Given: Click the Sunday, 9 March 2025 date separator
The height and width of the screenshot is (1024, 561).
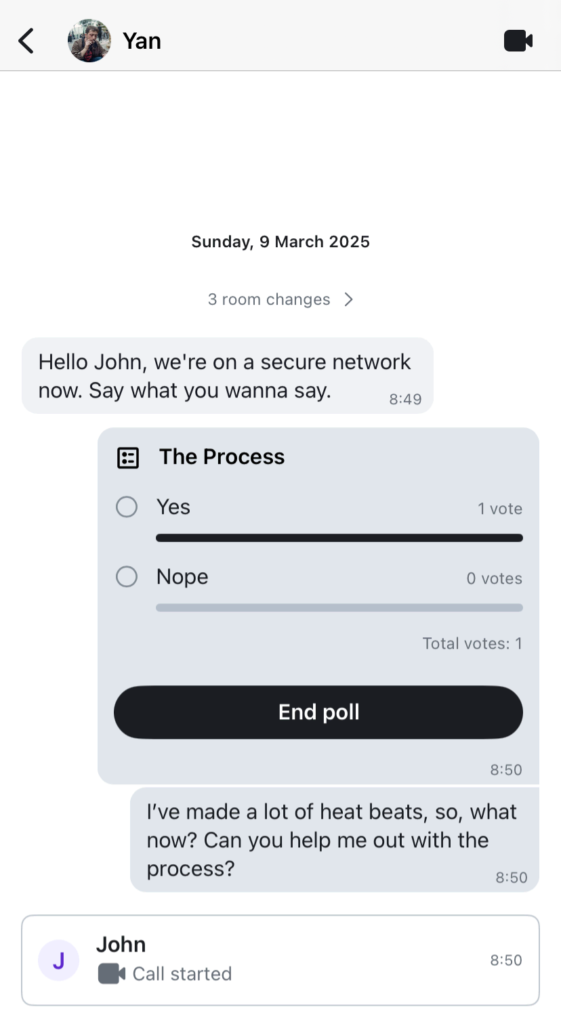Looking at the screenshot, I should [280, 242].
